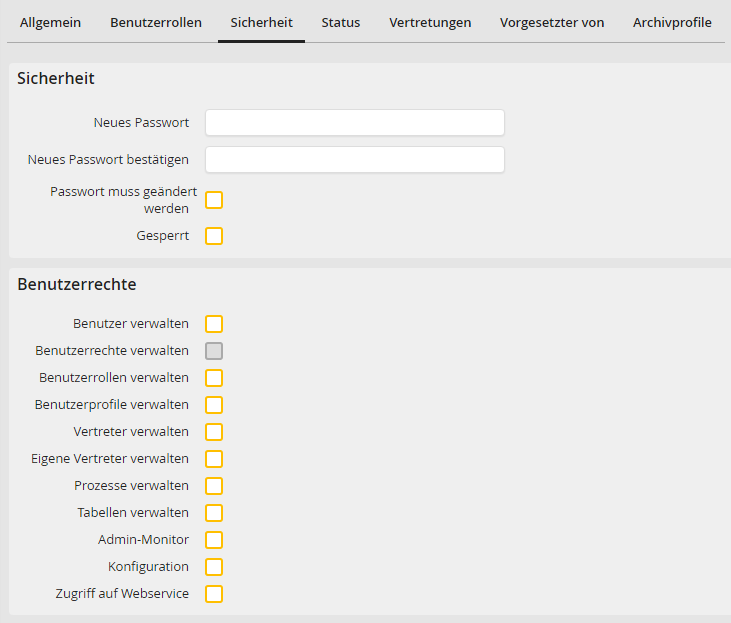Toggle the Admin-Monitor checkbox
Viewport: 731px width, 623px height.
[x=214, y=540]
